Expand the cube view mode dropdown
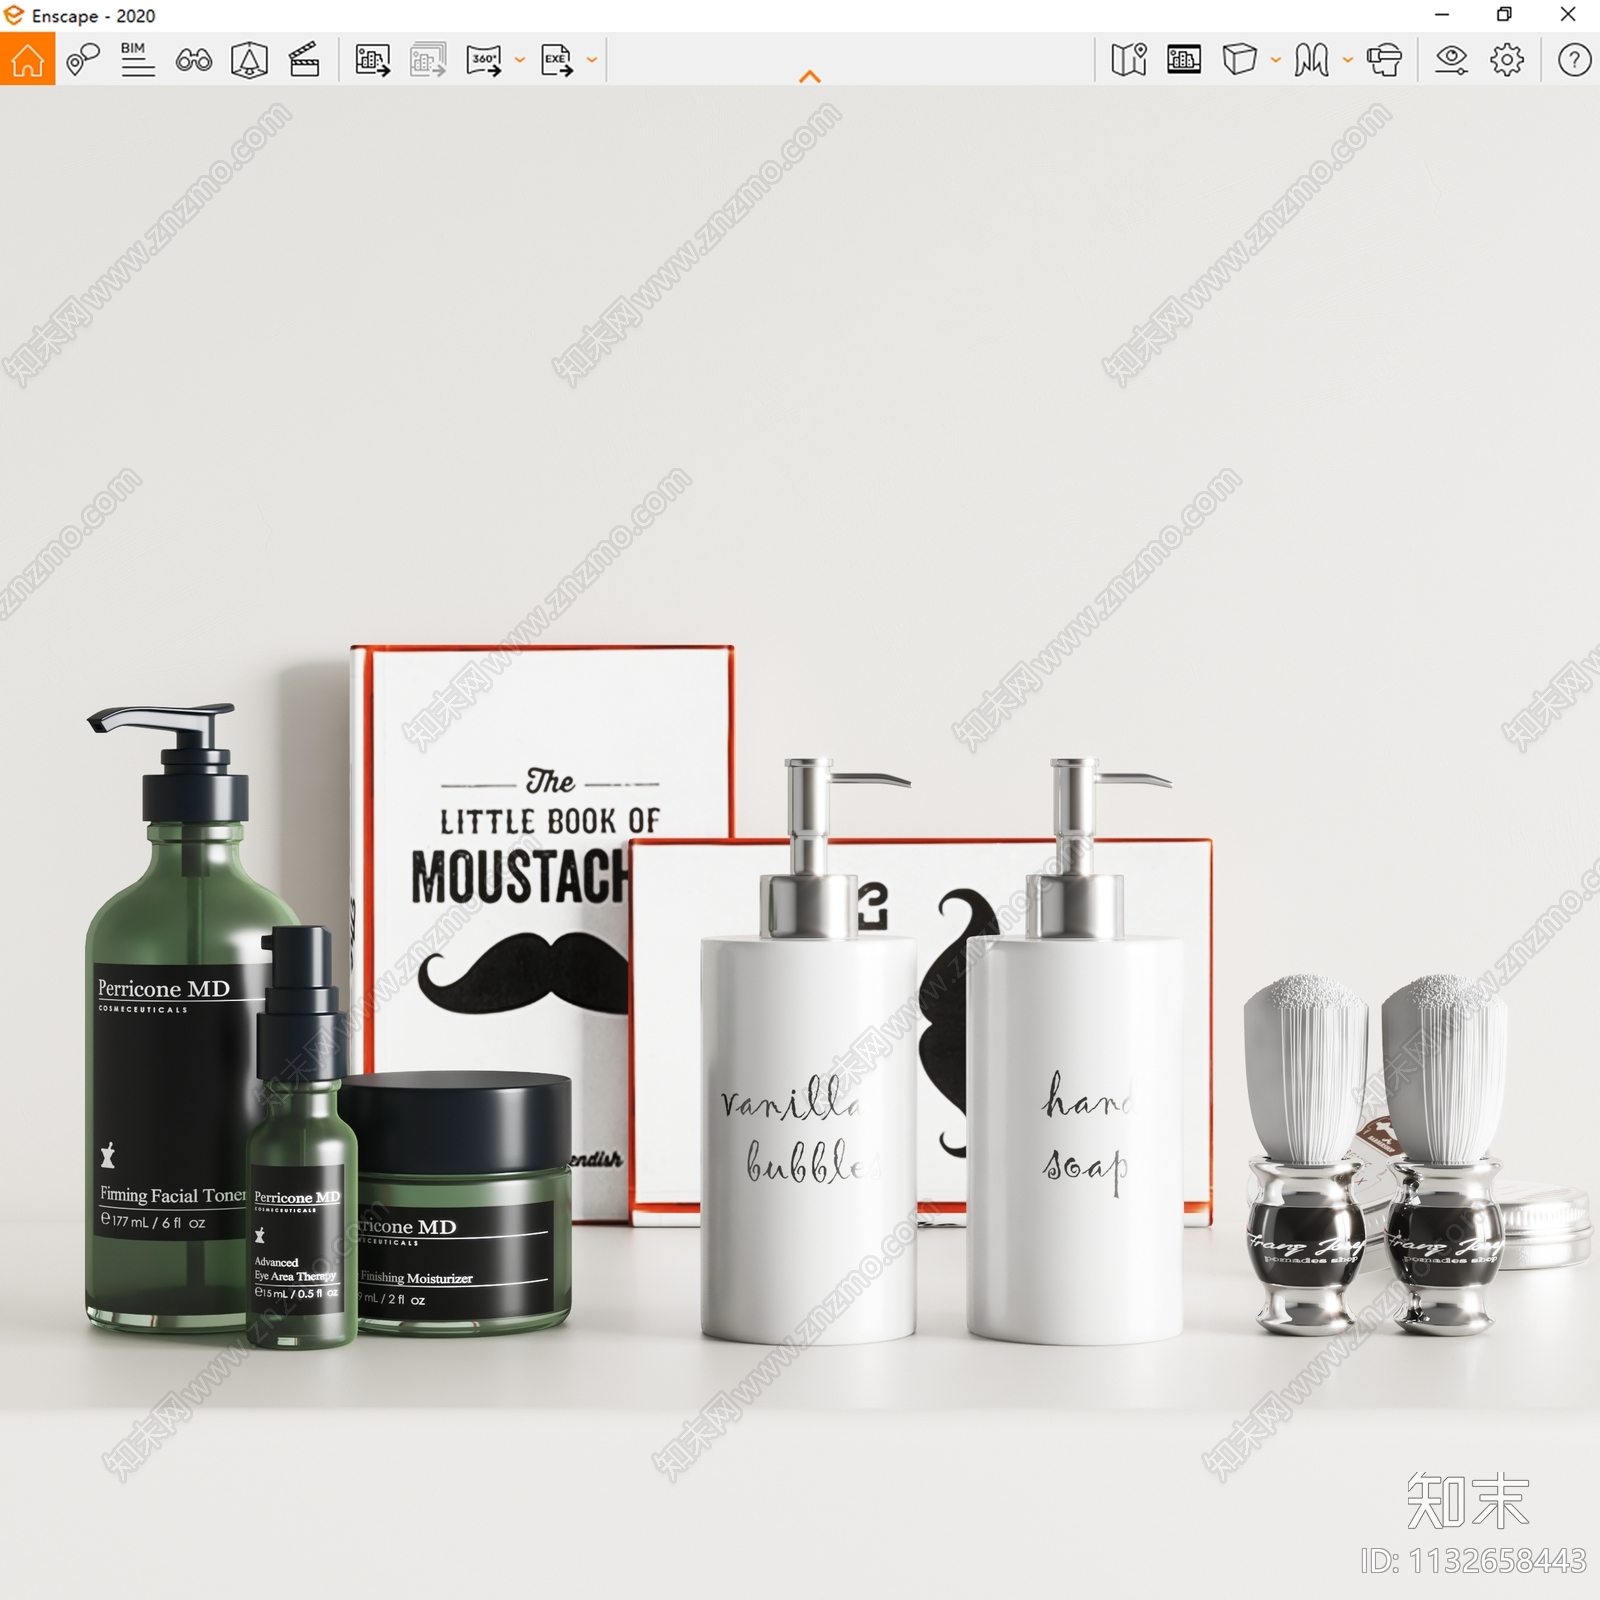1600x1600 pixels. pos(1276,60)
